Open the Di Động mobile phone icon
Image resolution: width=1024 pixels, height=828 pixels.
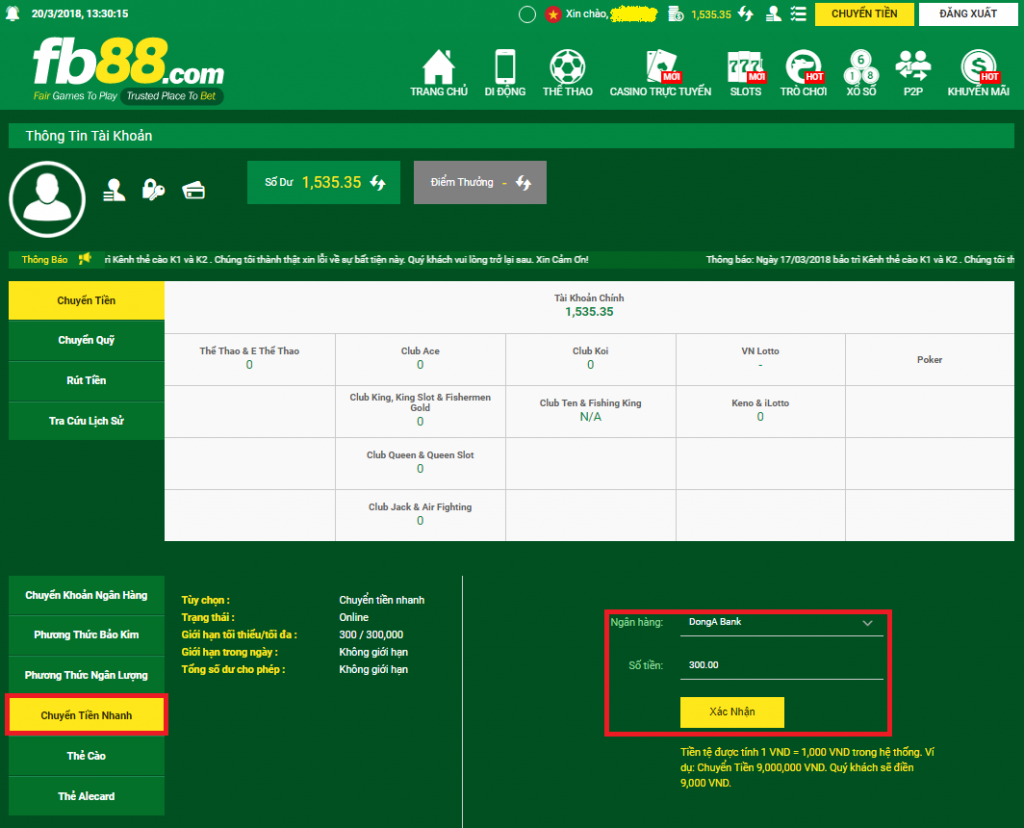coord(505,67)
